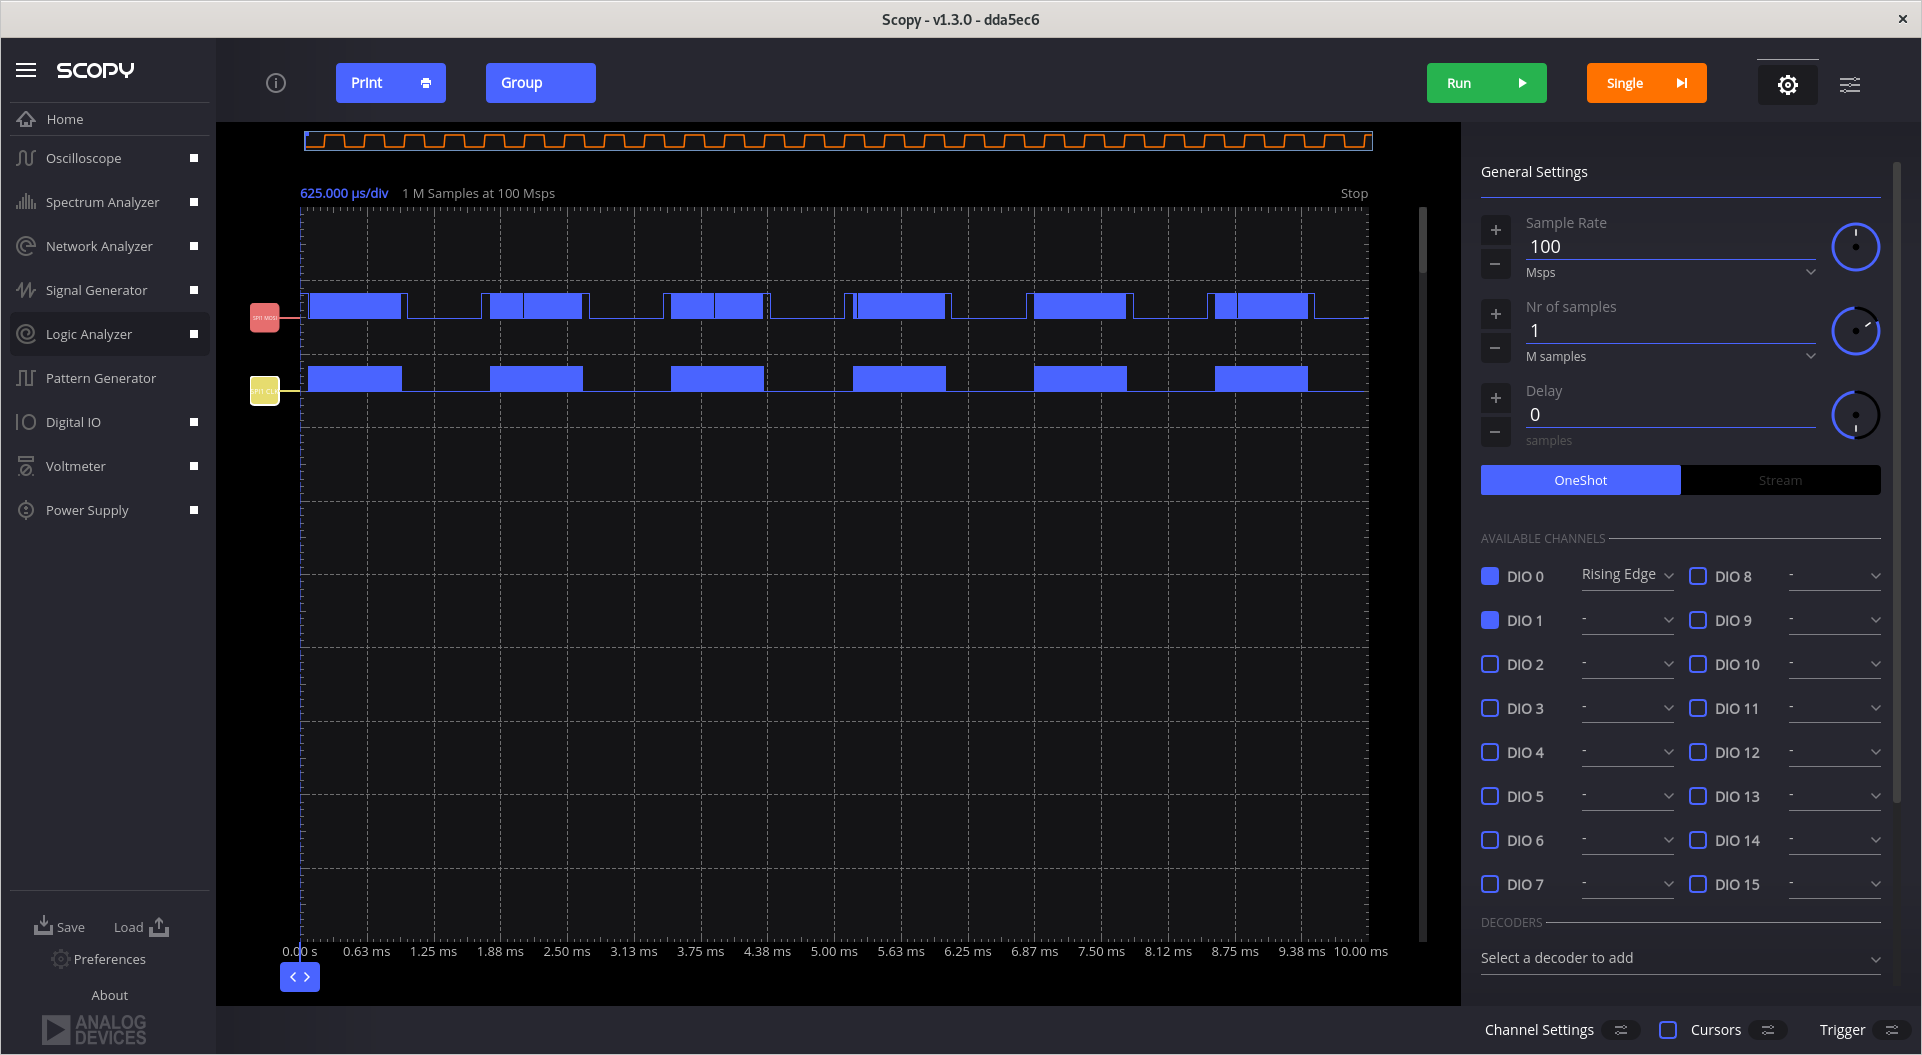Click the Single capture button
1922x1055 pixels.
click(1647, 83)
